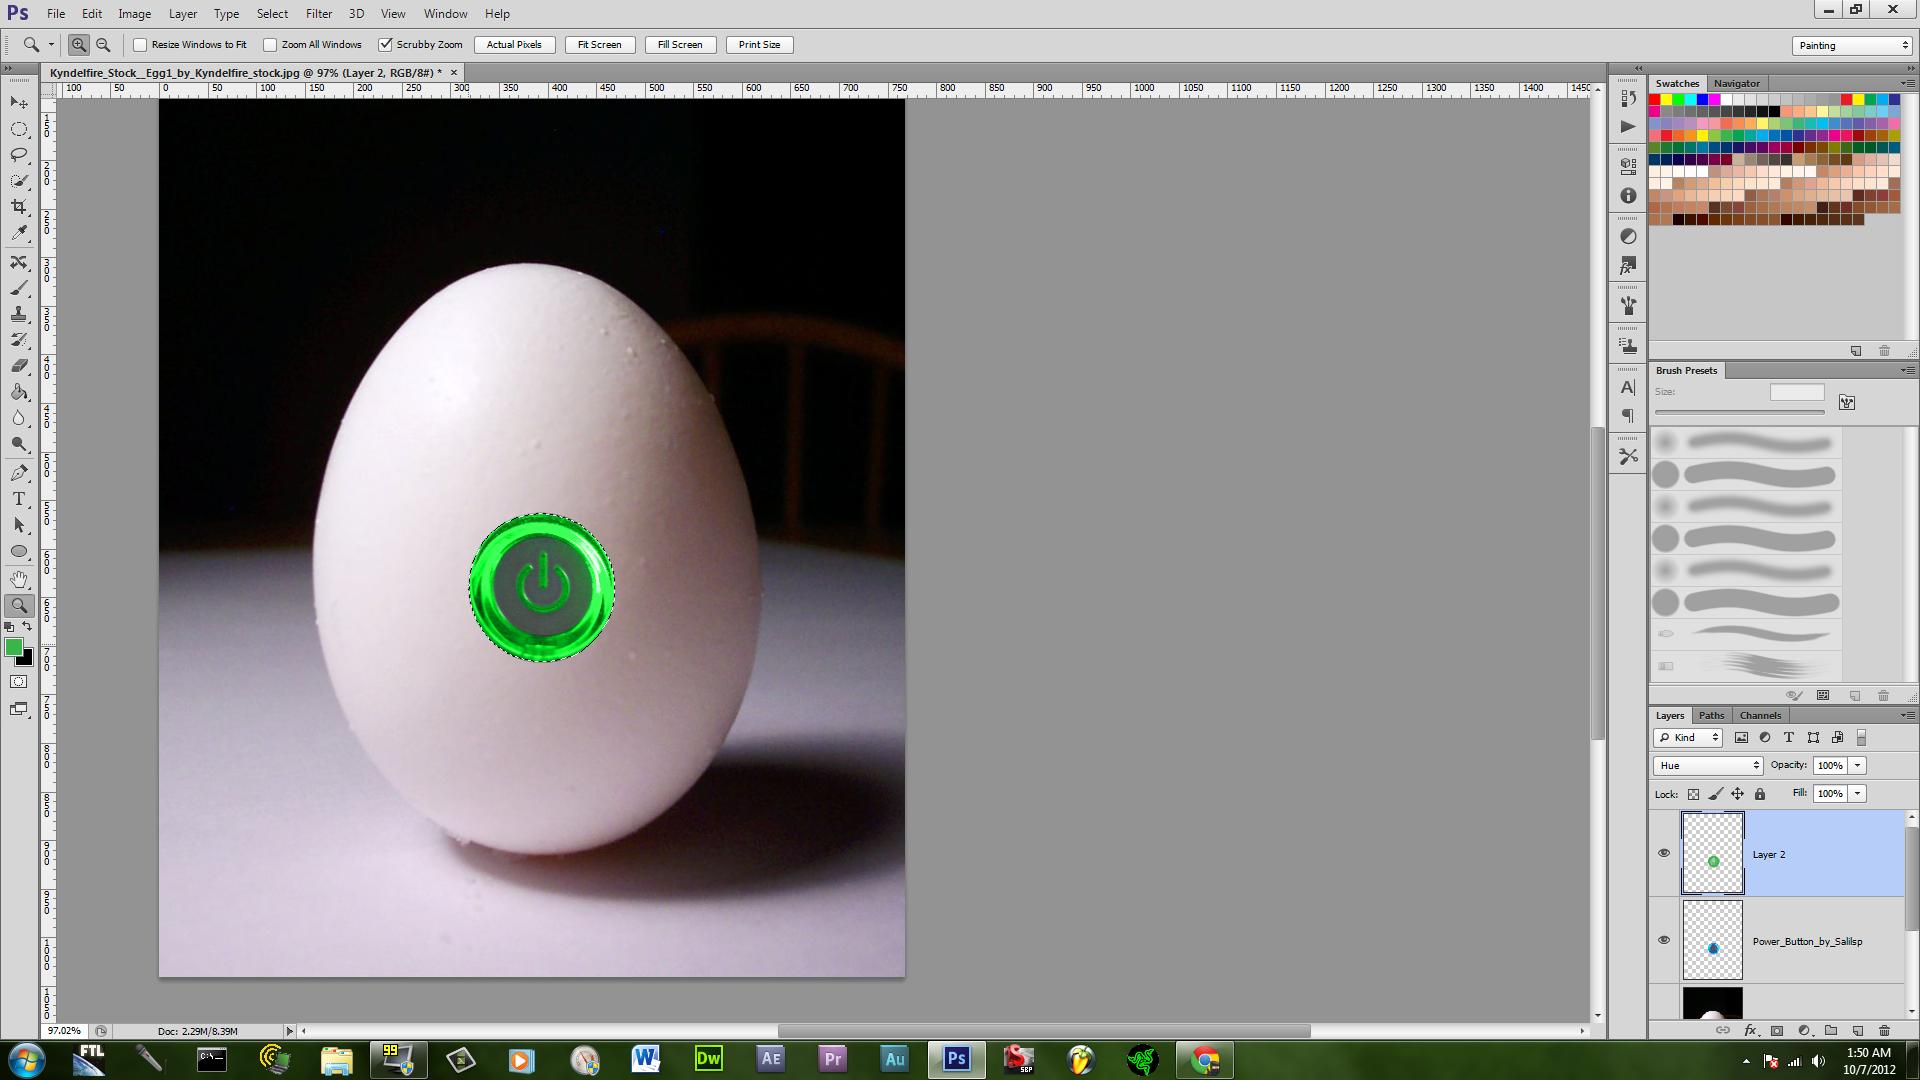Select the Horizontal Type tool
The height and width of the screenshot is (1080, 1920).
tap(19, 499)
